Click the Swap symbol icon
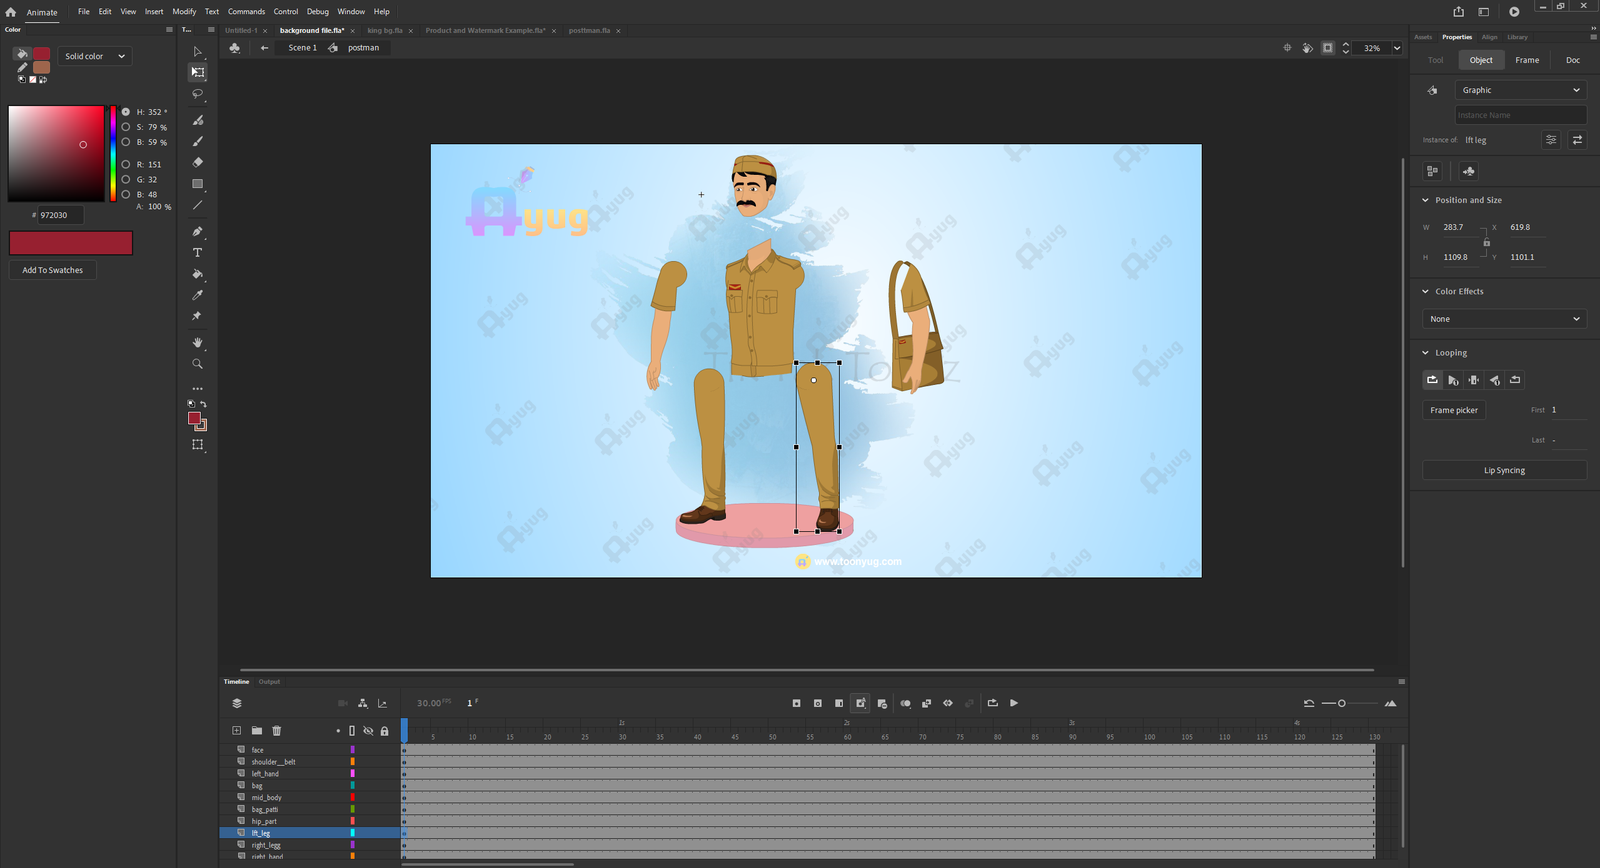 pyautogui.click(x=1577, y=140)
